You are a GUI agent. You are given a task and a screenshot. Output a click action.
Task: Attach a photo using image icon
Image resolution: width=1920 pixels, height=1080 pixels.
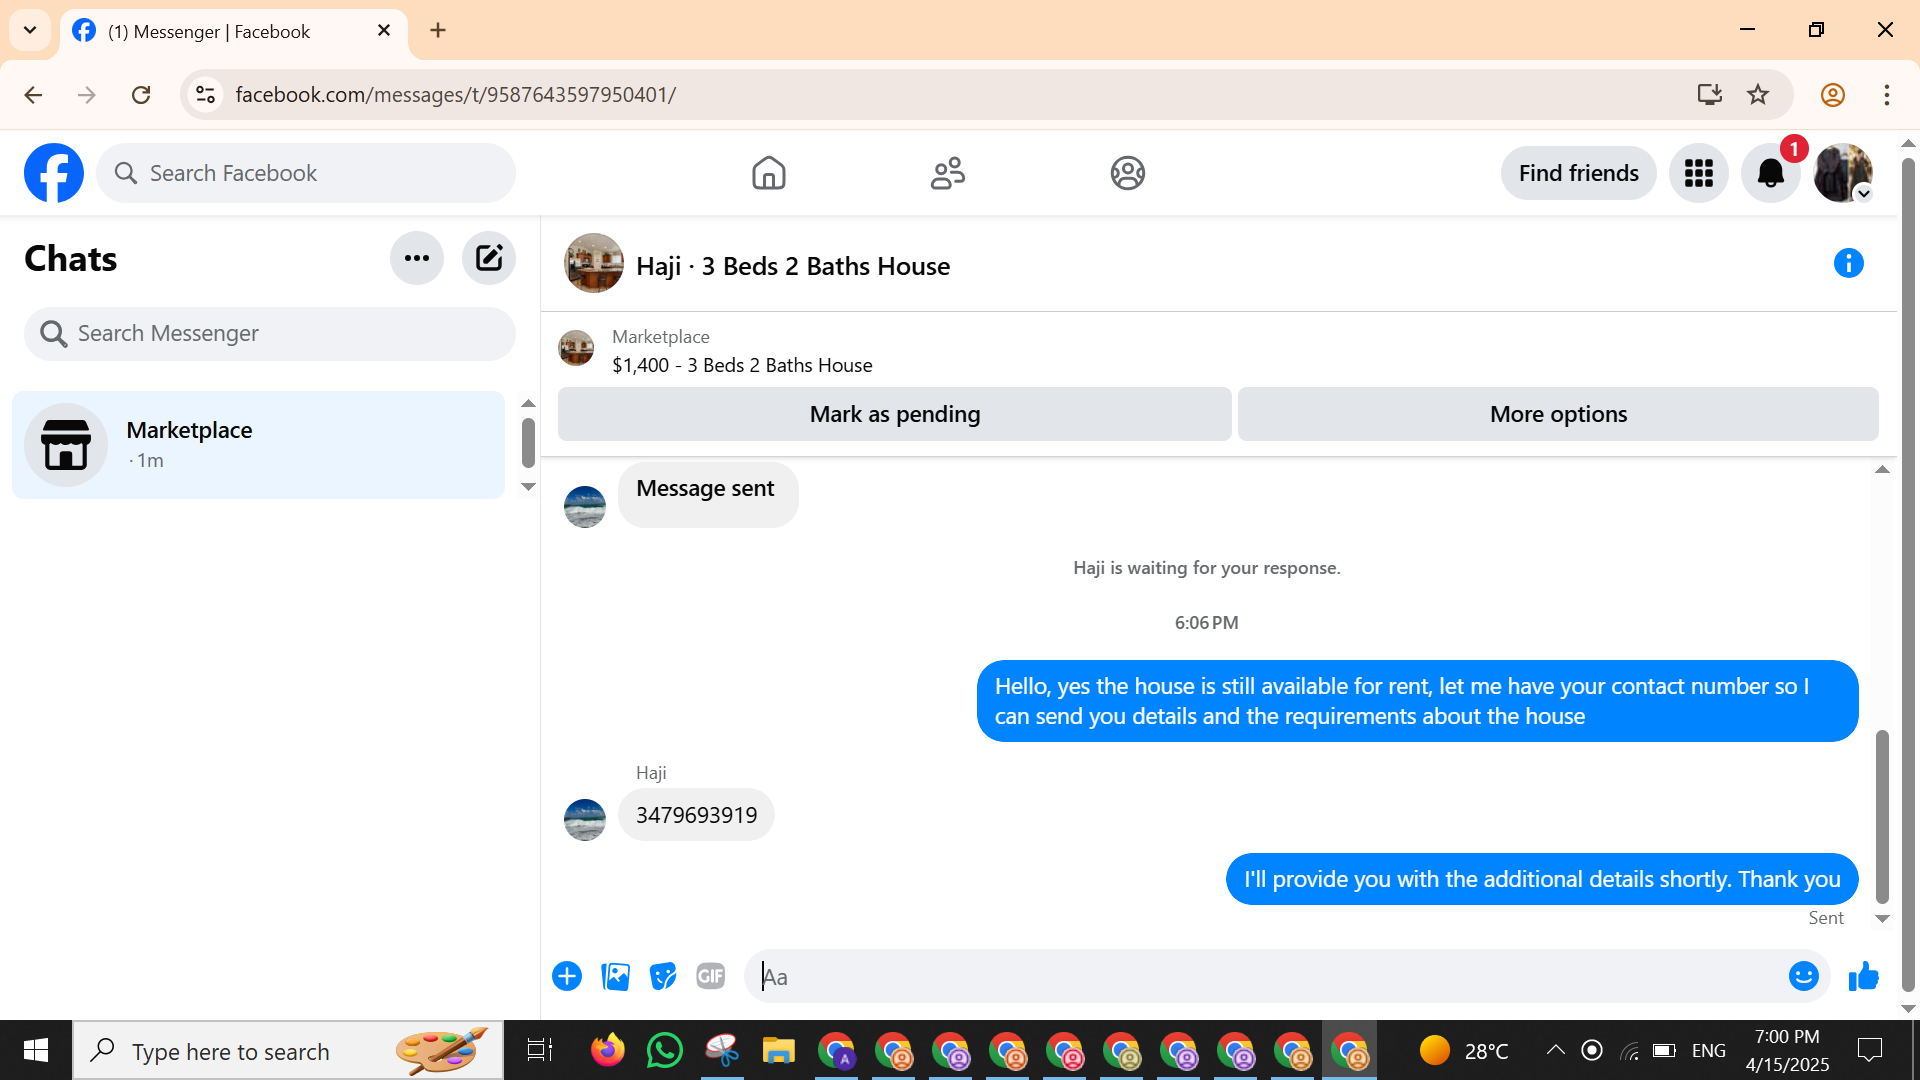pos(615,976)
